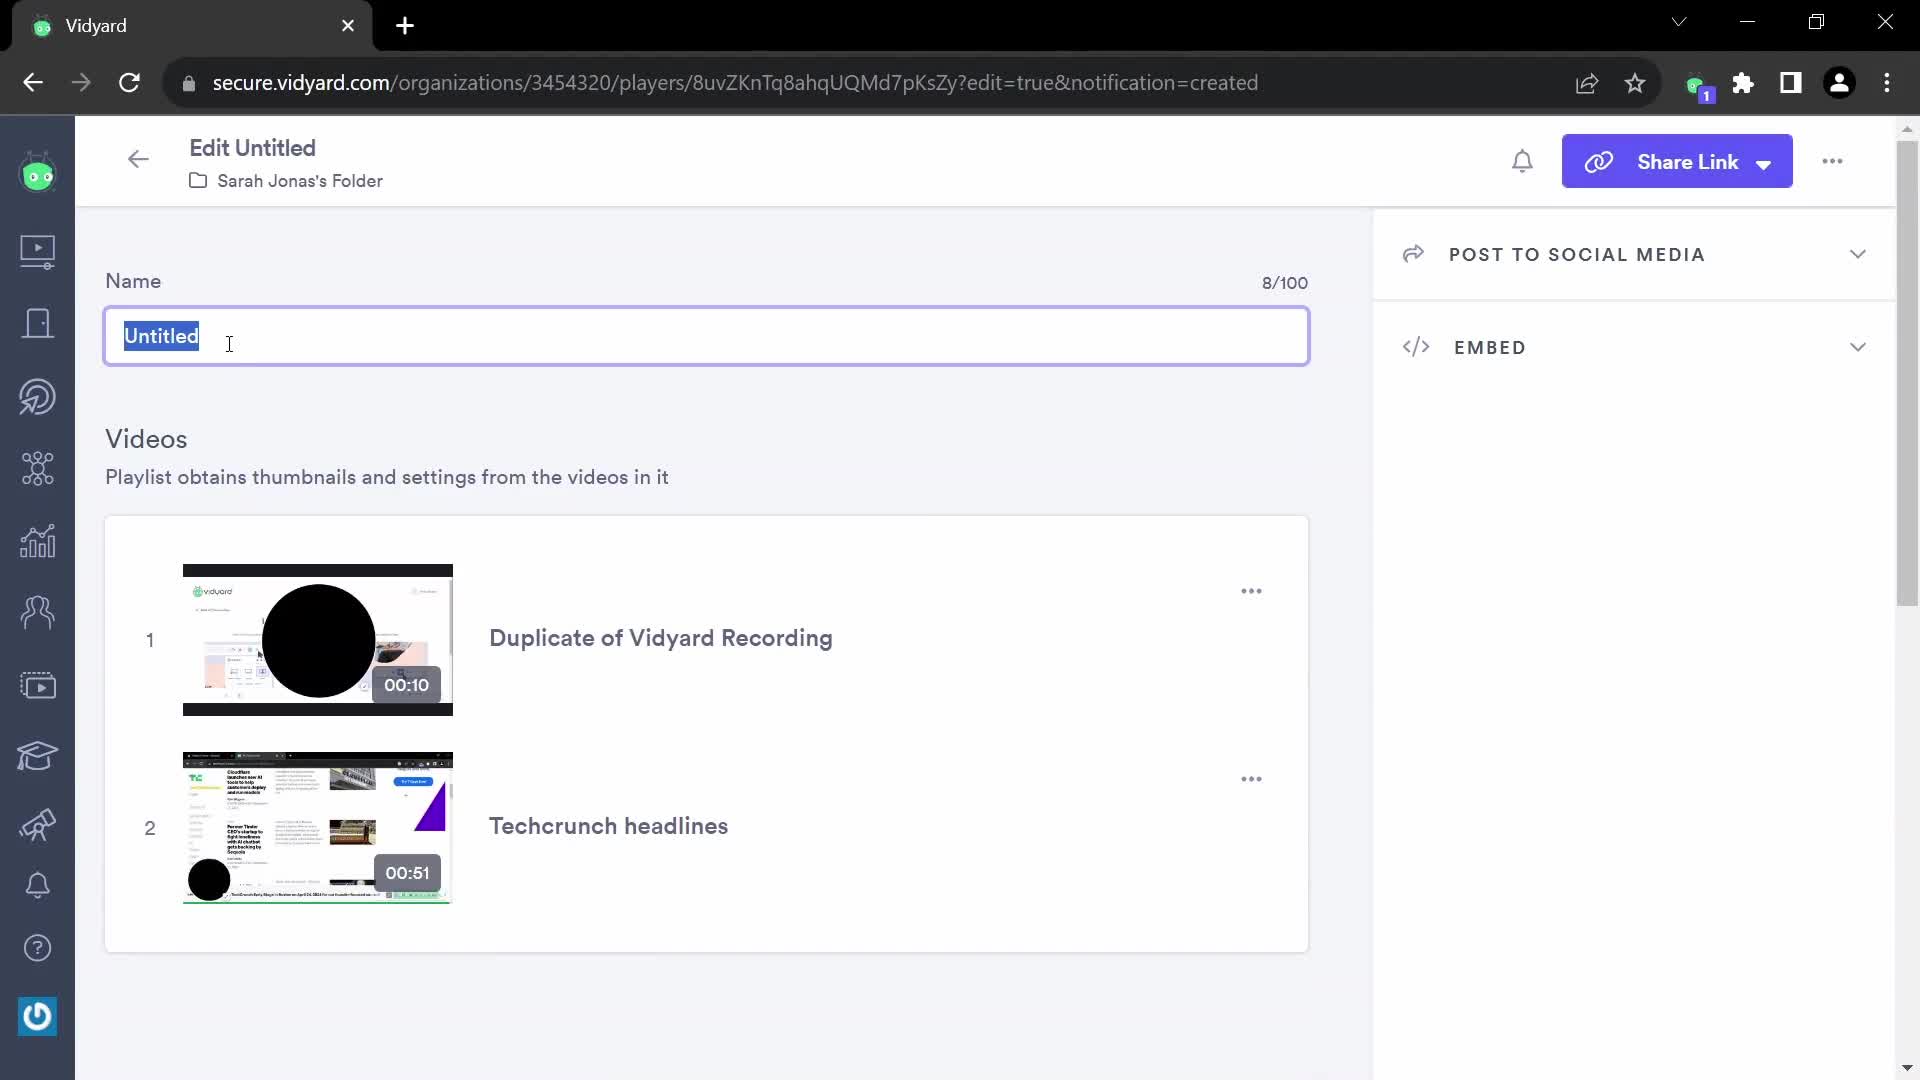Expand the Post to Social Media section
Image resolution: width=1920 pixels, height=1080 pixels.
point(1634,254)
